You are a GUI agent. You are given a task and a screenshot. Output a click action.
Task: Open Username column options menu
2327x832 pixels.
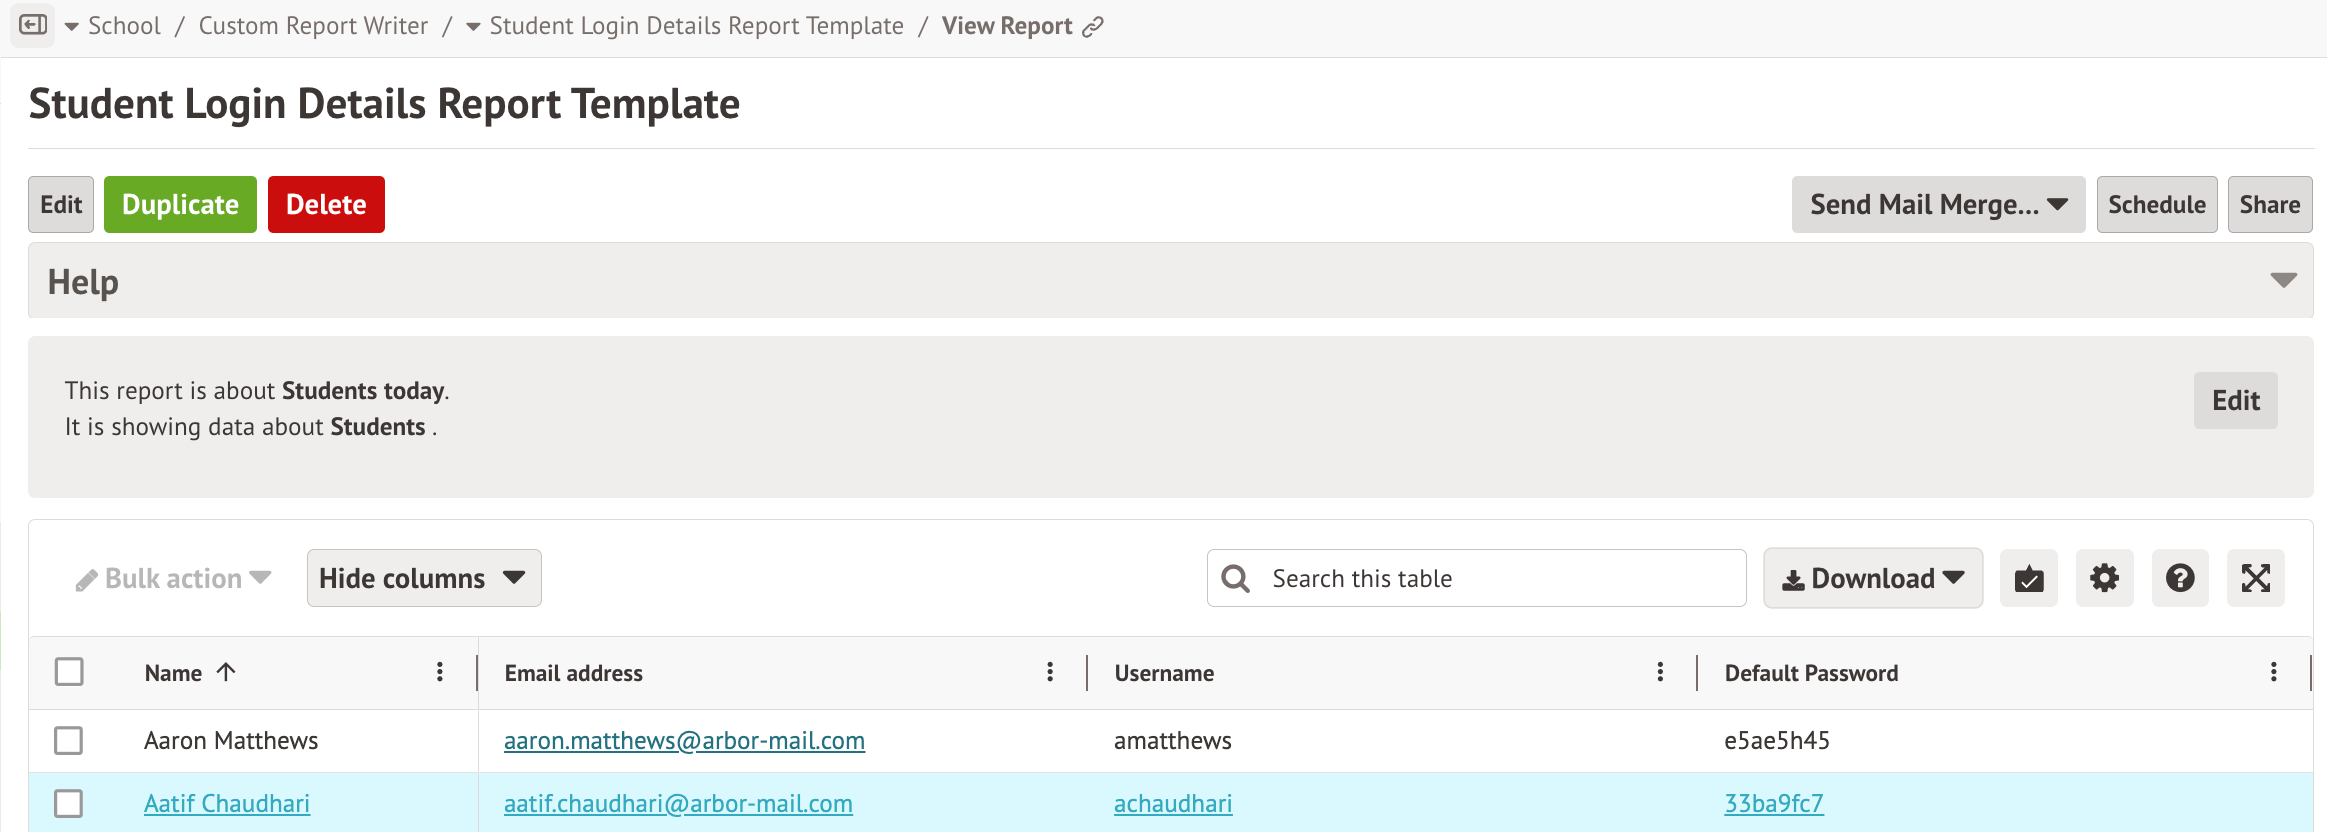pyautogui.click(x=1660, y=672)
